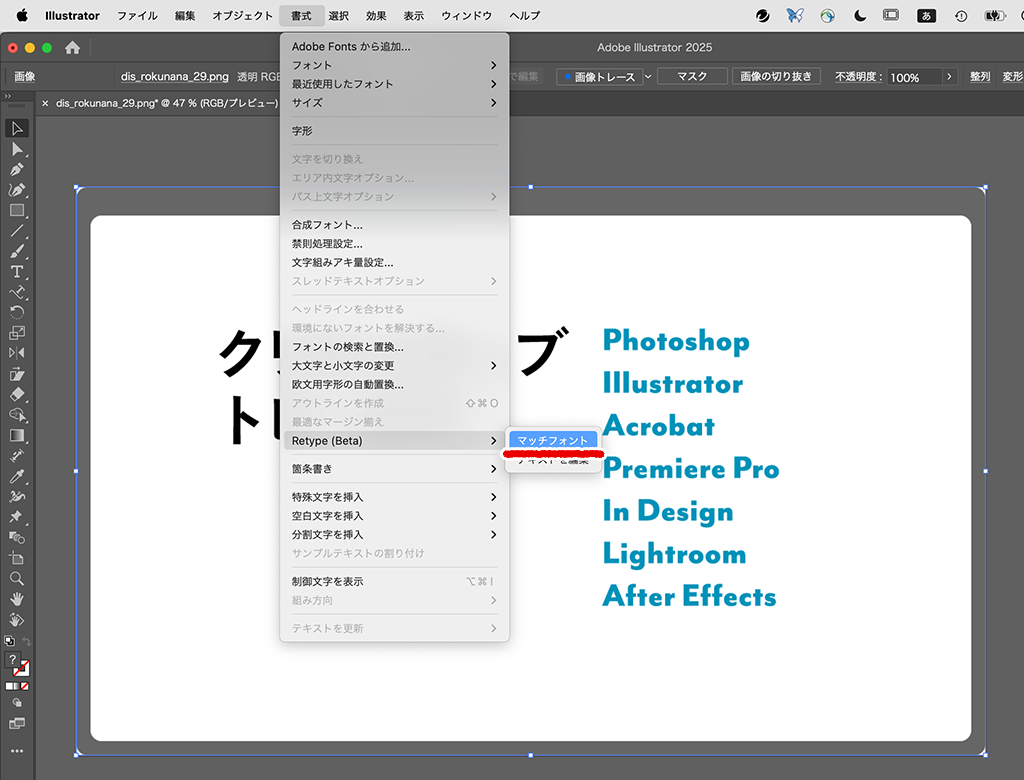The image size is (1024, 780).
Task: Expand the サイズ submenu
Action: click(394, 103)
